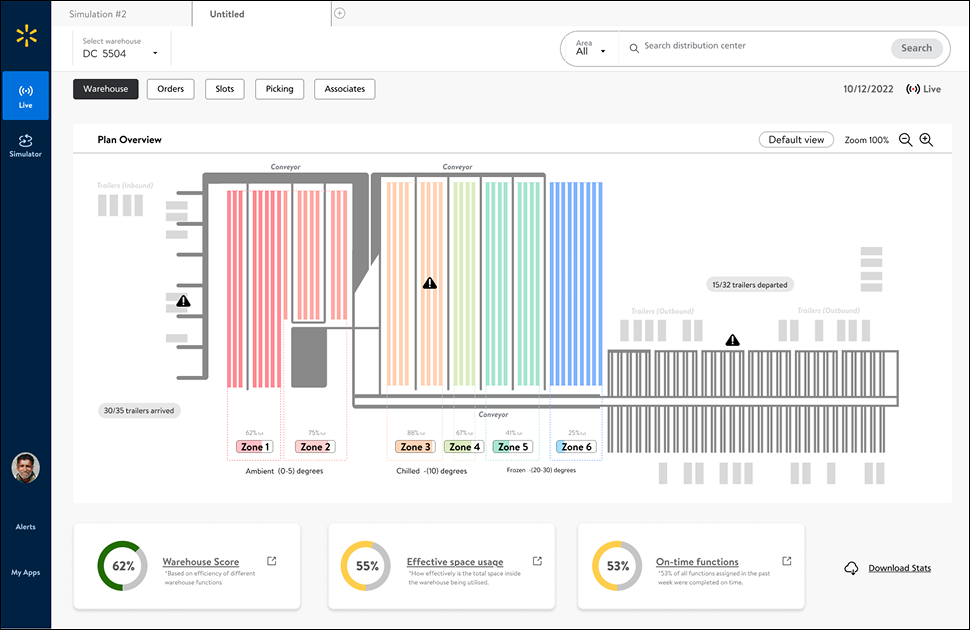Add a new tab with plus icon

tap(340, 13)
